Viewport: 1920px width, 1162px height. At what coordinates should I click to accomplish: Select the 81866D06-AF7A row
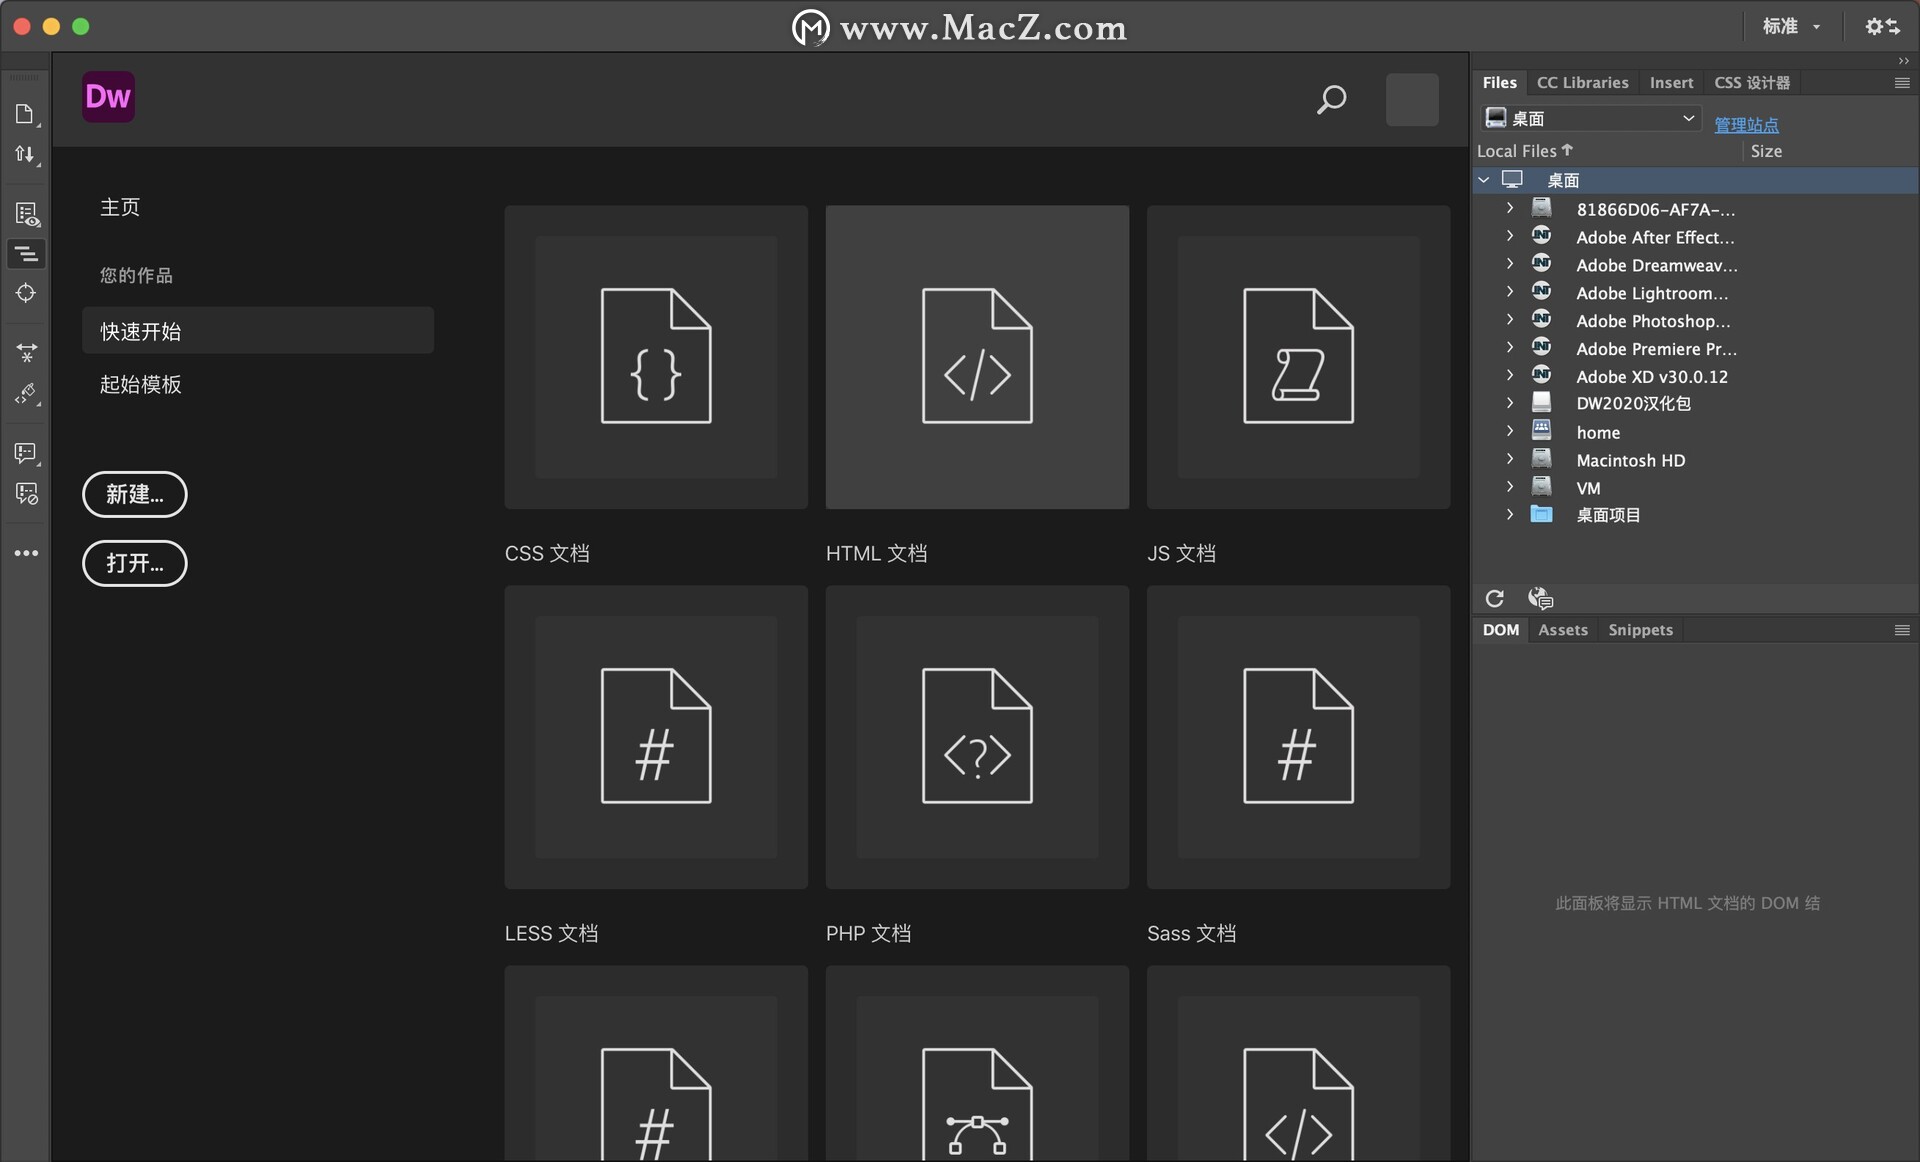coord(1697,209)
